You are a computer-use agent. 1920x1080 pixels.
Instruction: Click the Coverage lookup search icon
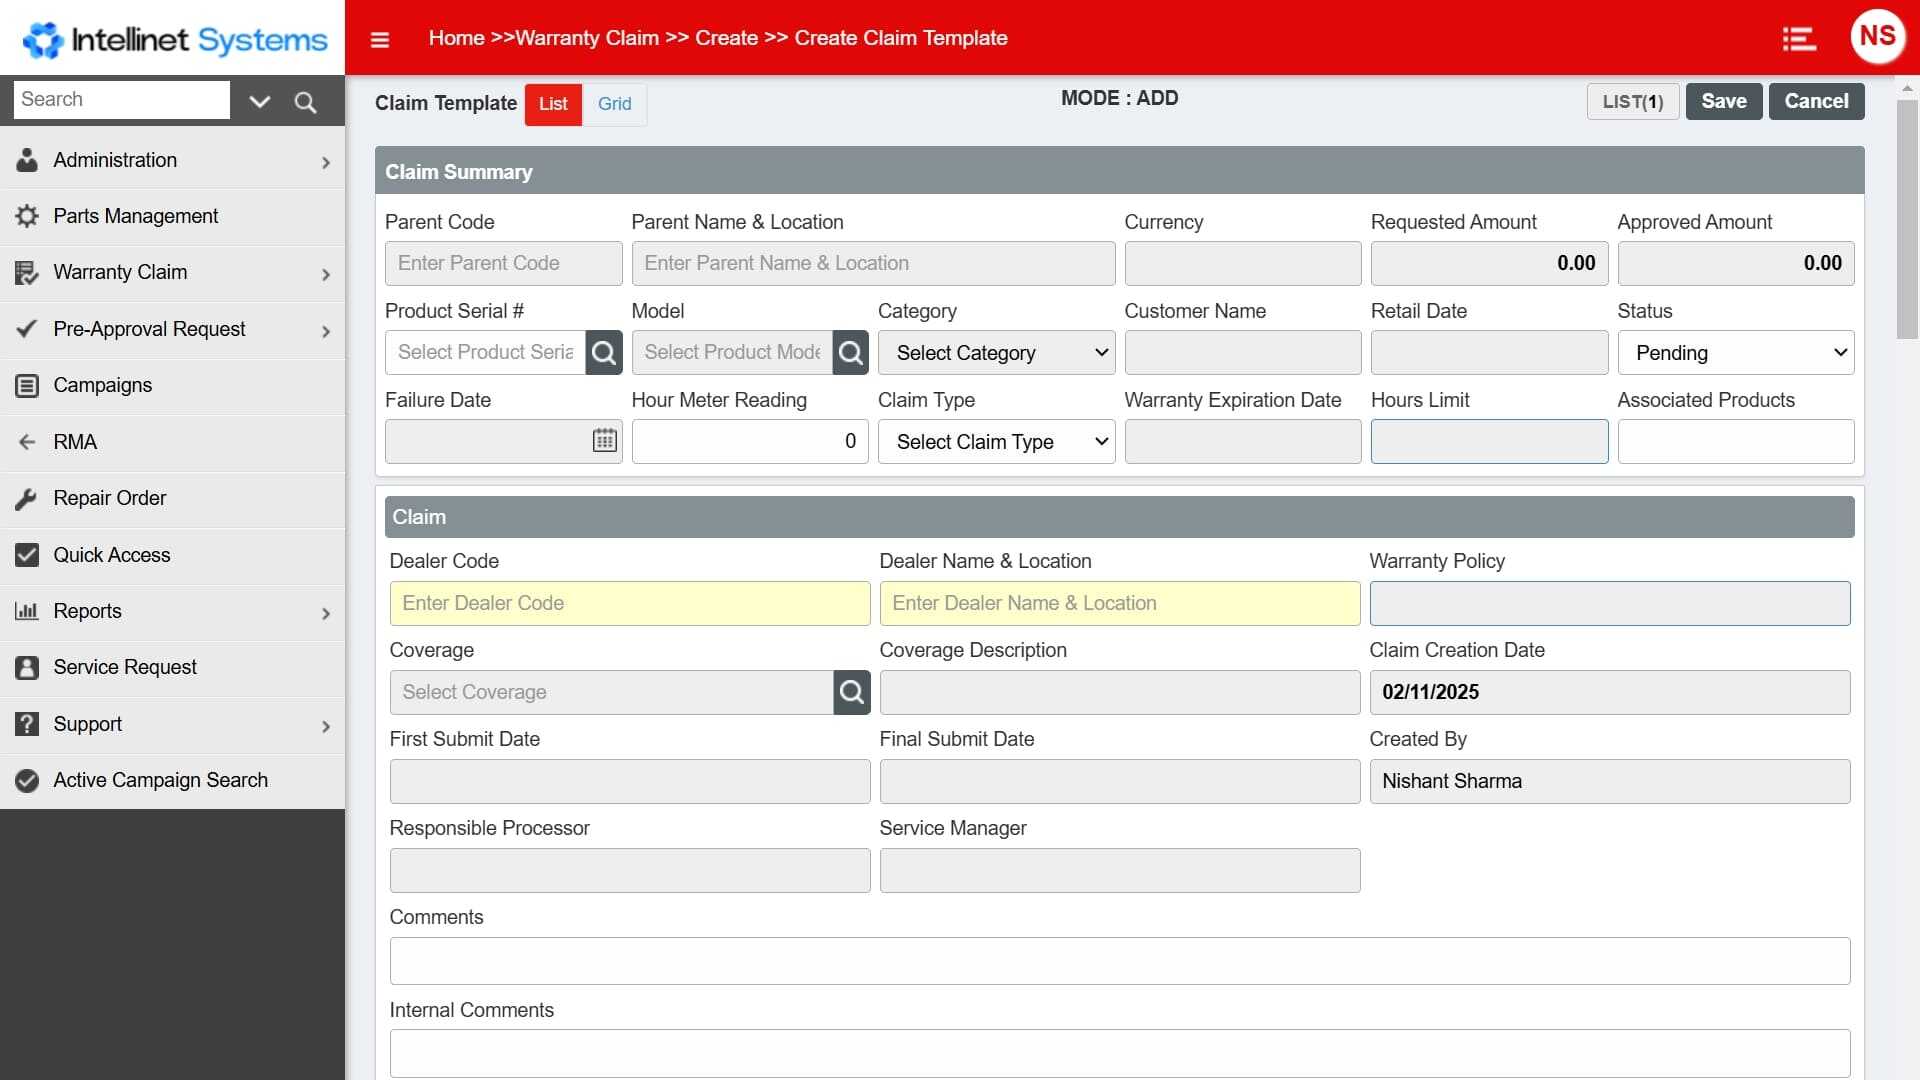[851, 692]
